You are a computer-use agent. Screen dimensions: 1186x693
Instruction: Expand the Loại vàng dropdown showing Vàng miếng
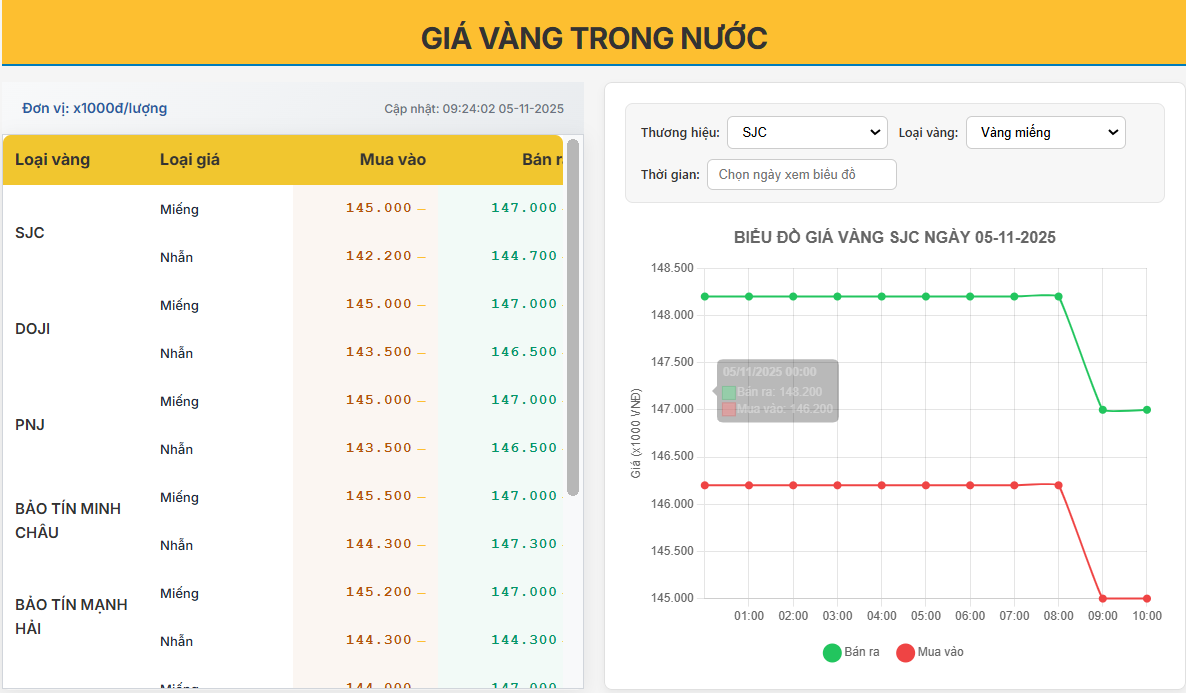[x=1044, y=131]
